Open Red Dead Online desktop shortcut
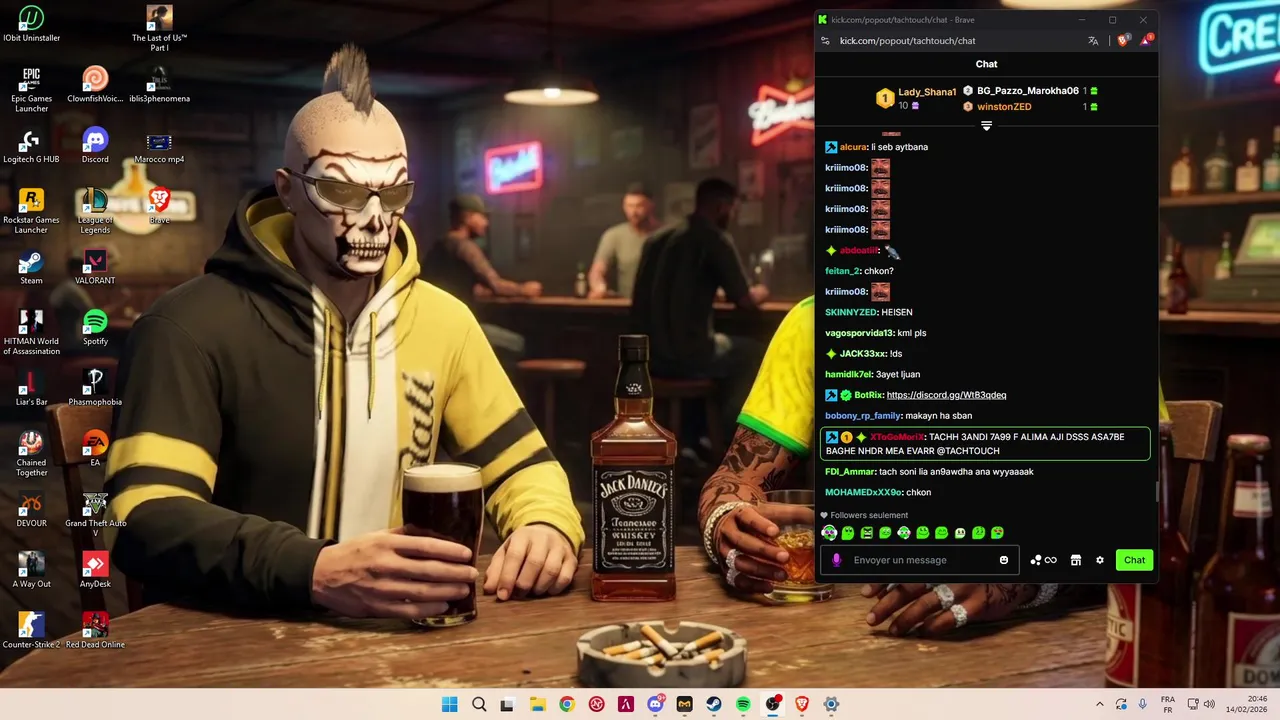This screenshot has height=720, width=1280. [x=95, y=631]
